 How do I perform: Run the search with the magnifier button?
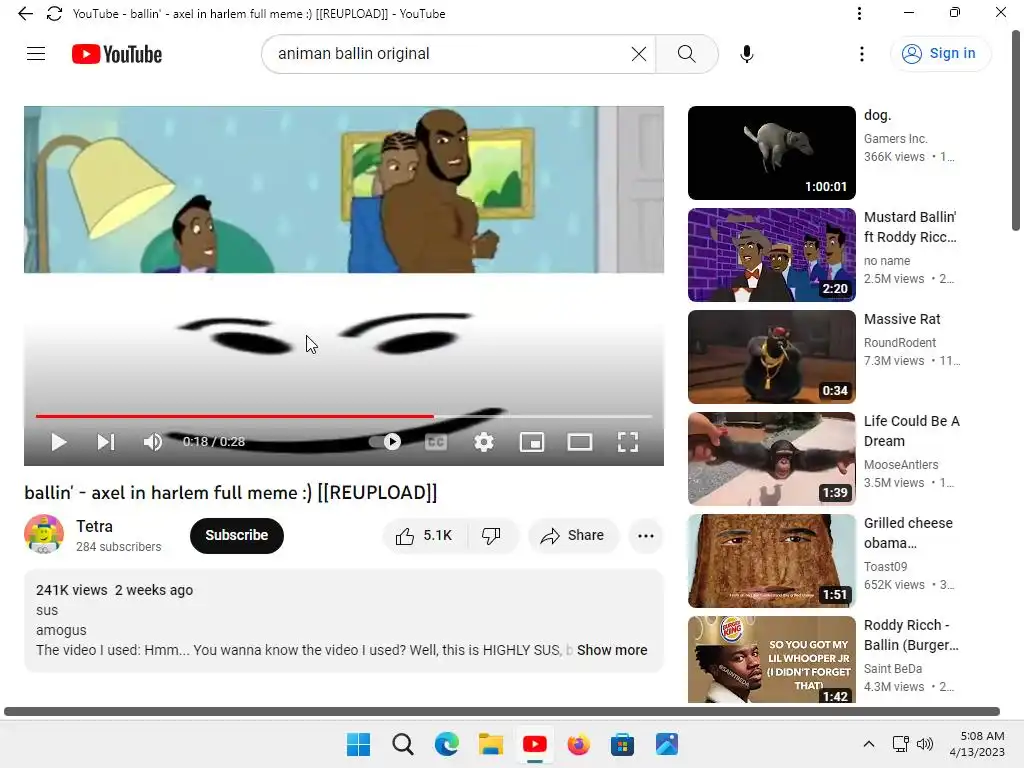click(686, 54)
